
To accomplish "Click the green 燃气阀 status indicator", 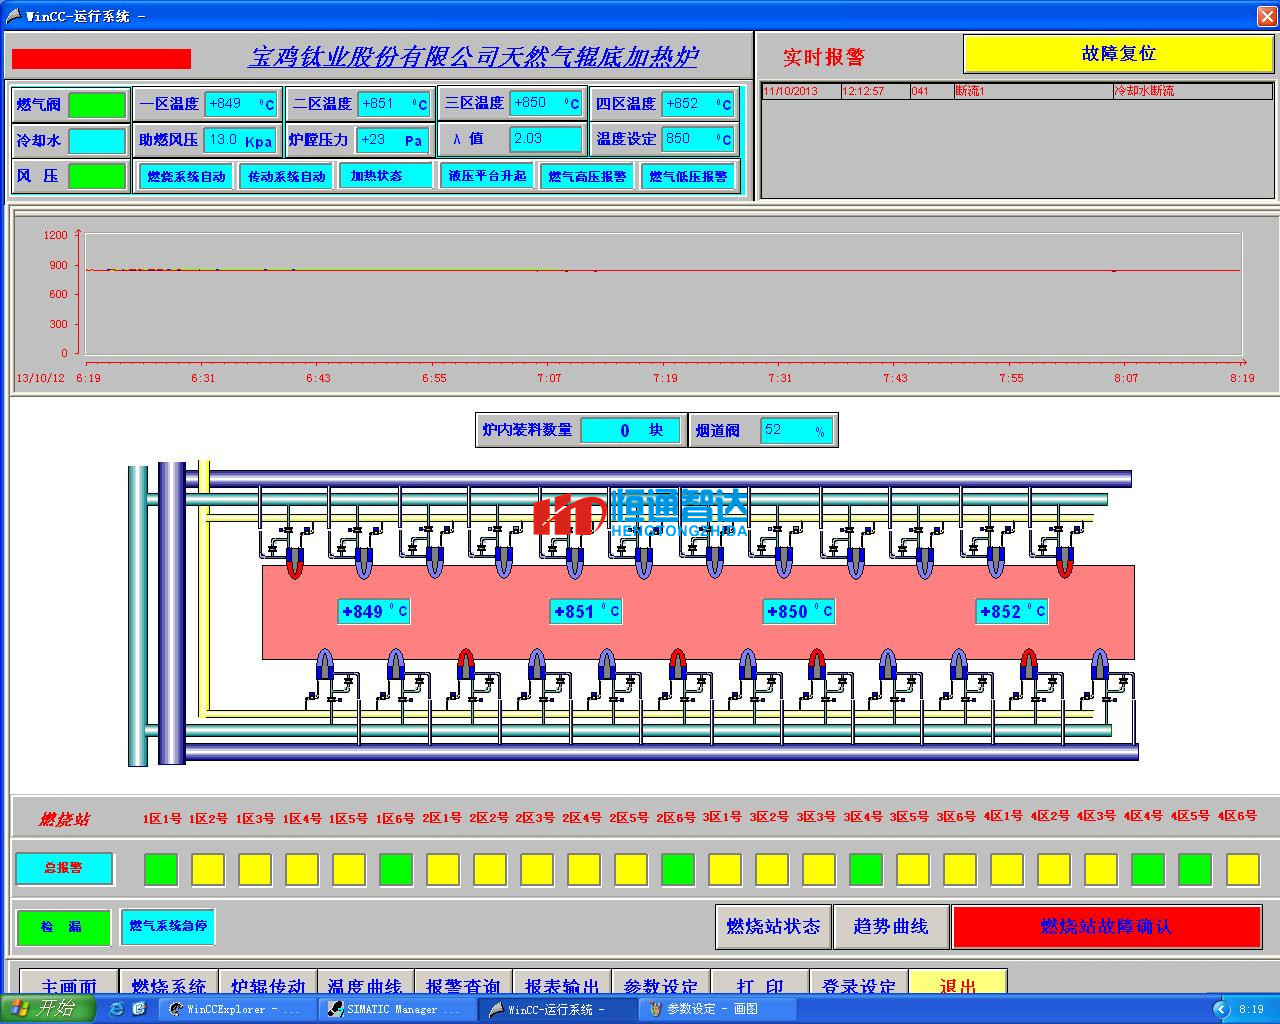I will (97, 105).
